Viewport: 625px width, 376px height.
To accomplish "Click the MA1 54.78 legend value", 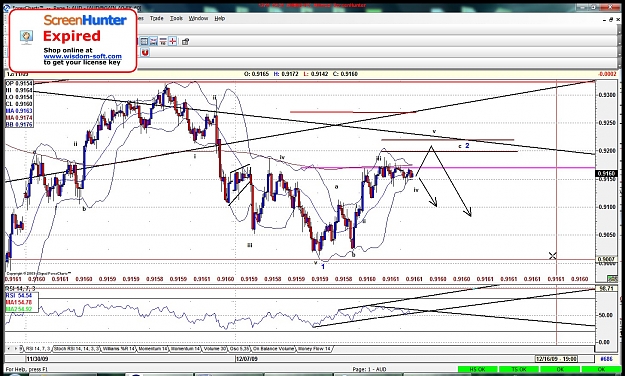I will coord(19,303).
